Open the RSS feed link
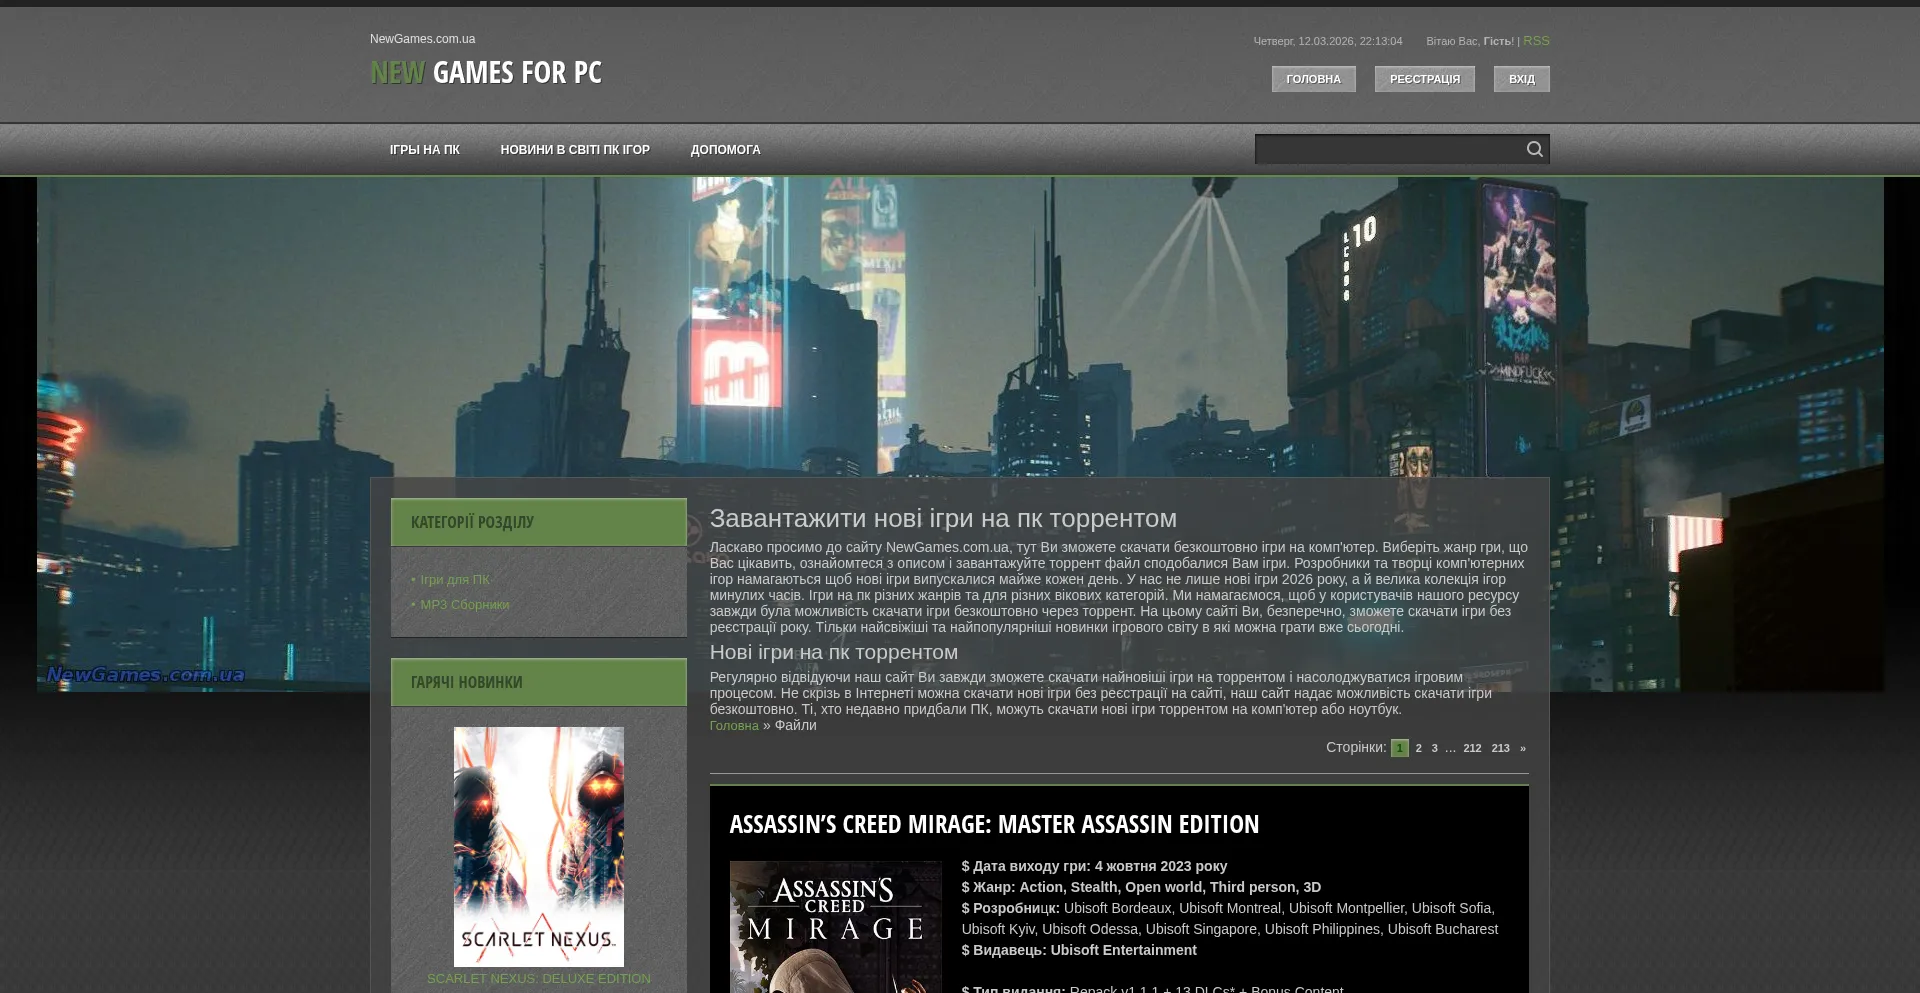Image resolution: width=1920 pixels, height=993 pixels. pyautogui.click(x=1536, y=41)
